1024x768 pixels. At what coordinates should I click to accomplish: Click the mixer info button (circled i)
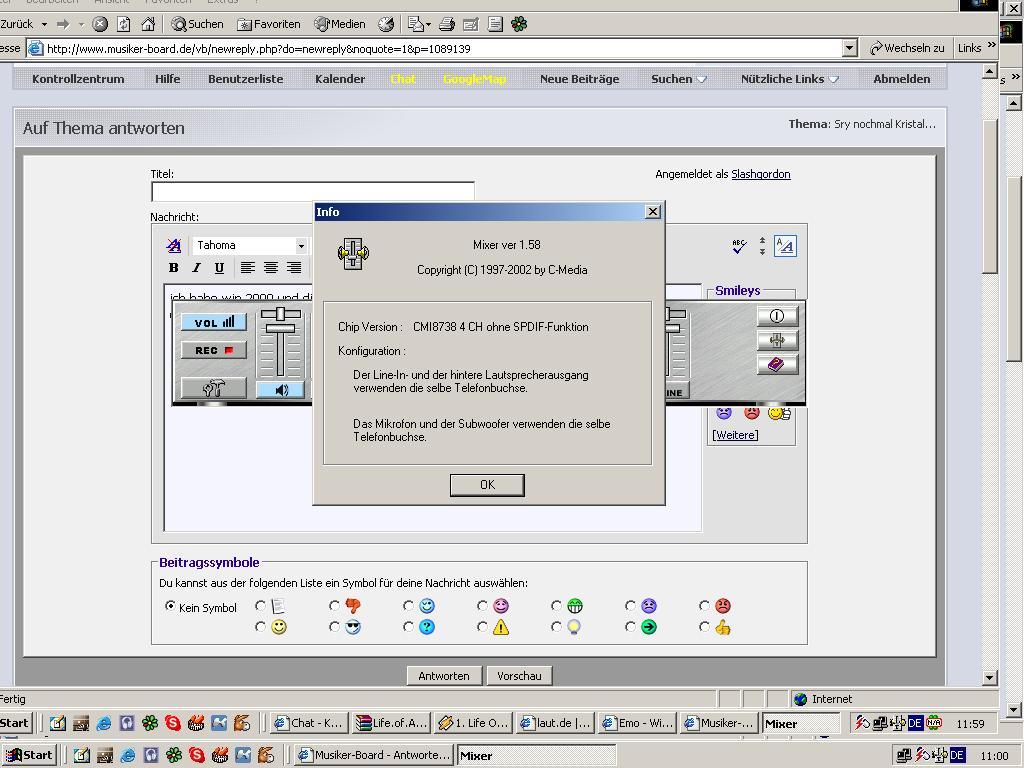pos(777,316)
